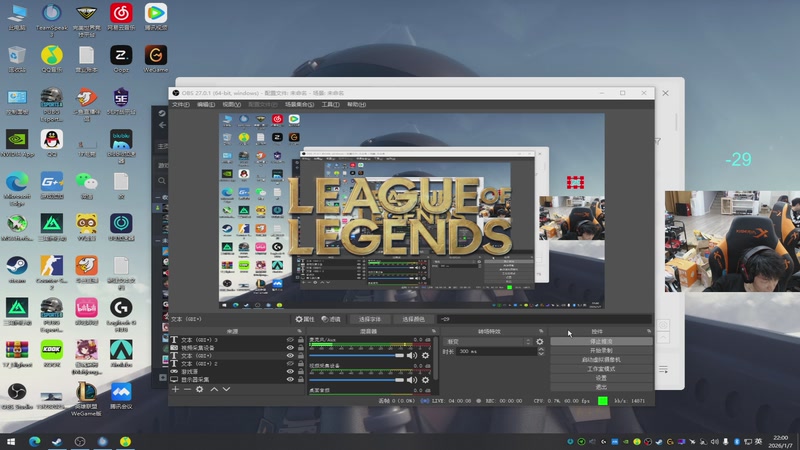Toggle visibility of 视频采集设备 source

290,347
